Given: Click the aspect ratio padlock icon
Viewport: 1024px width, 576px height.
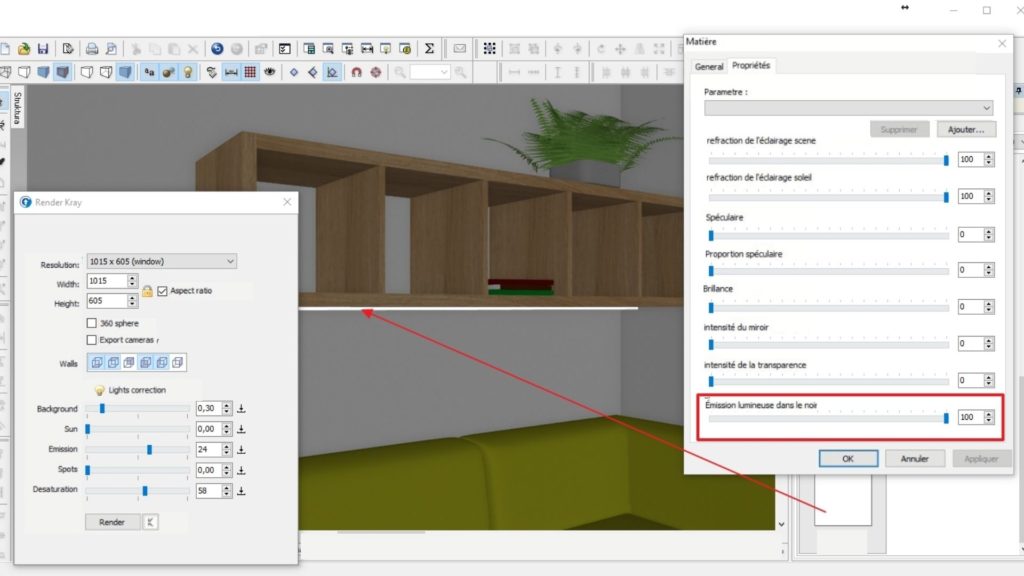Looking at the screenshot, I should [x=147, y=291].
